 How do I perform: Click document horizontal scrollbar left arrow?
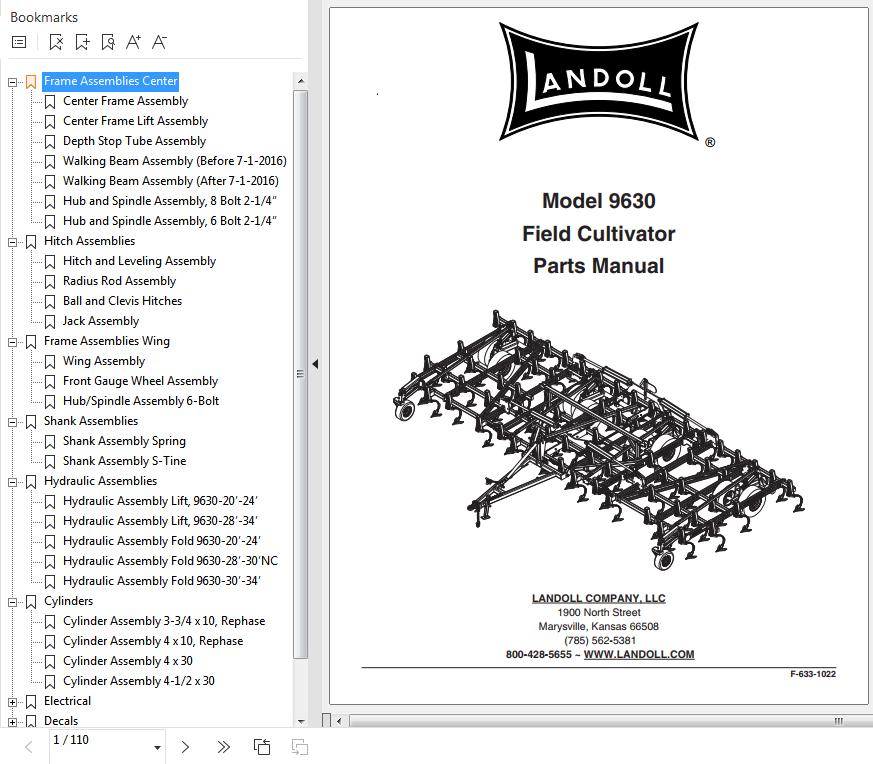339,721
